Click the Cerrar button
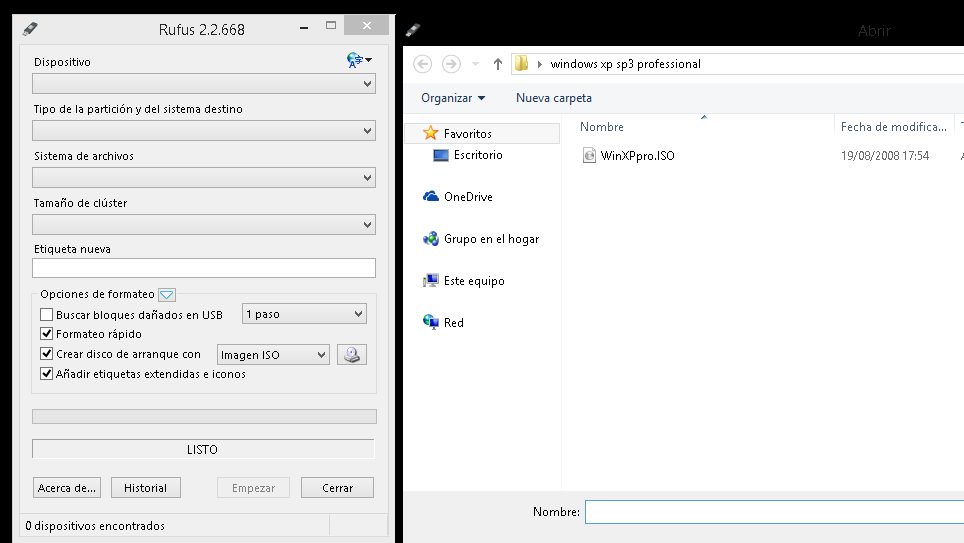This screenshot has width=964, height=543. click(338, 488)
